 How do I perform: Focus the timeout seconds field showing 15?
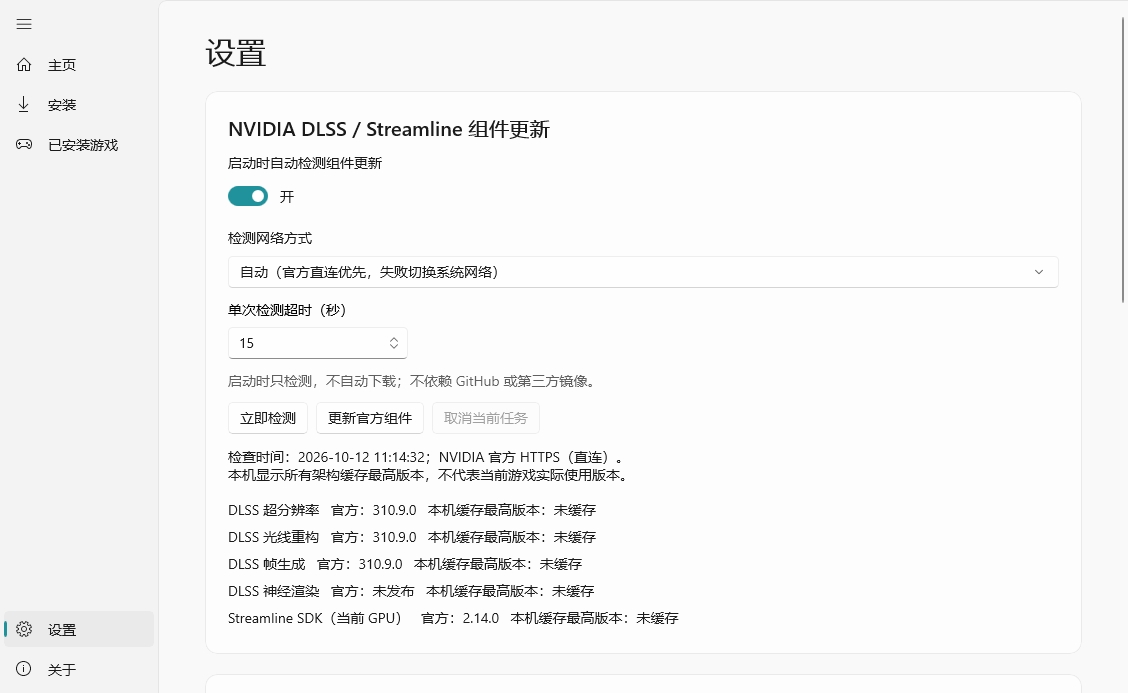tap(318, 343)
